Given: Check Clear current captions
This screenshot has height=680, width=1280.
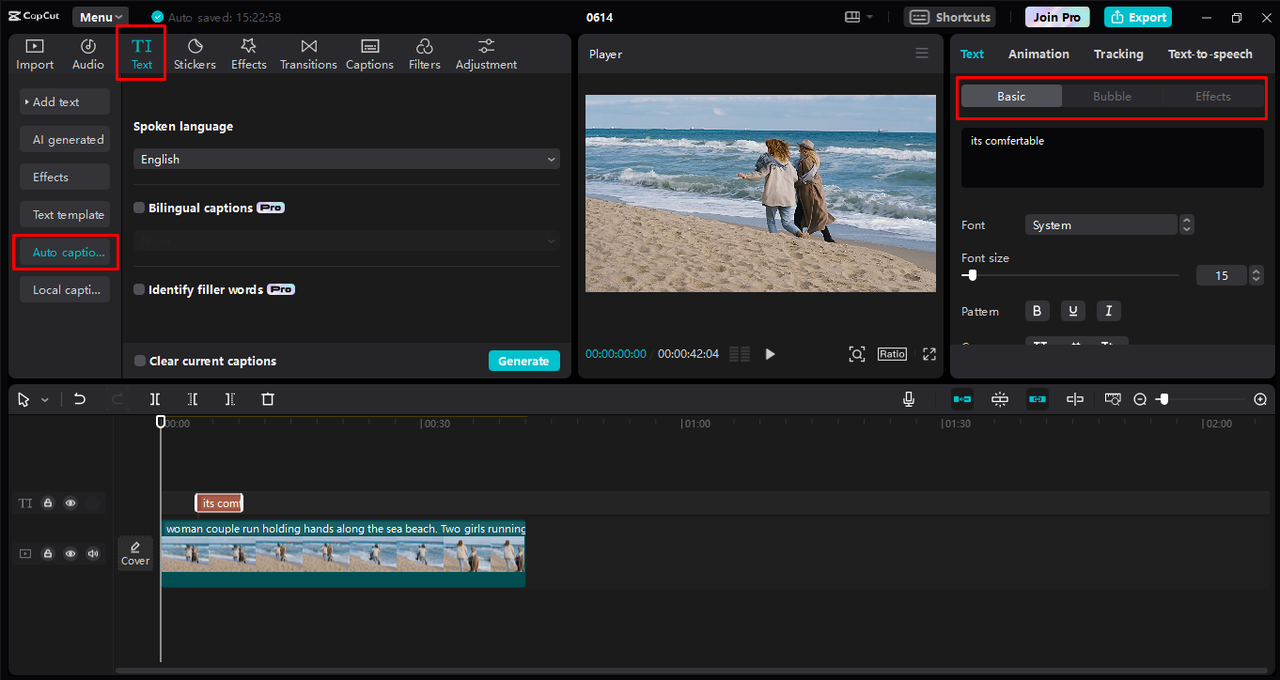Looking at the screenshot, I should point(140,361).
